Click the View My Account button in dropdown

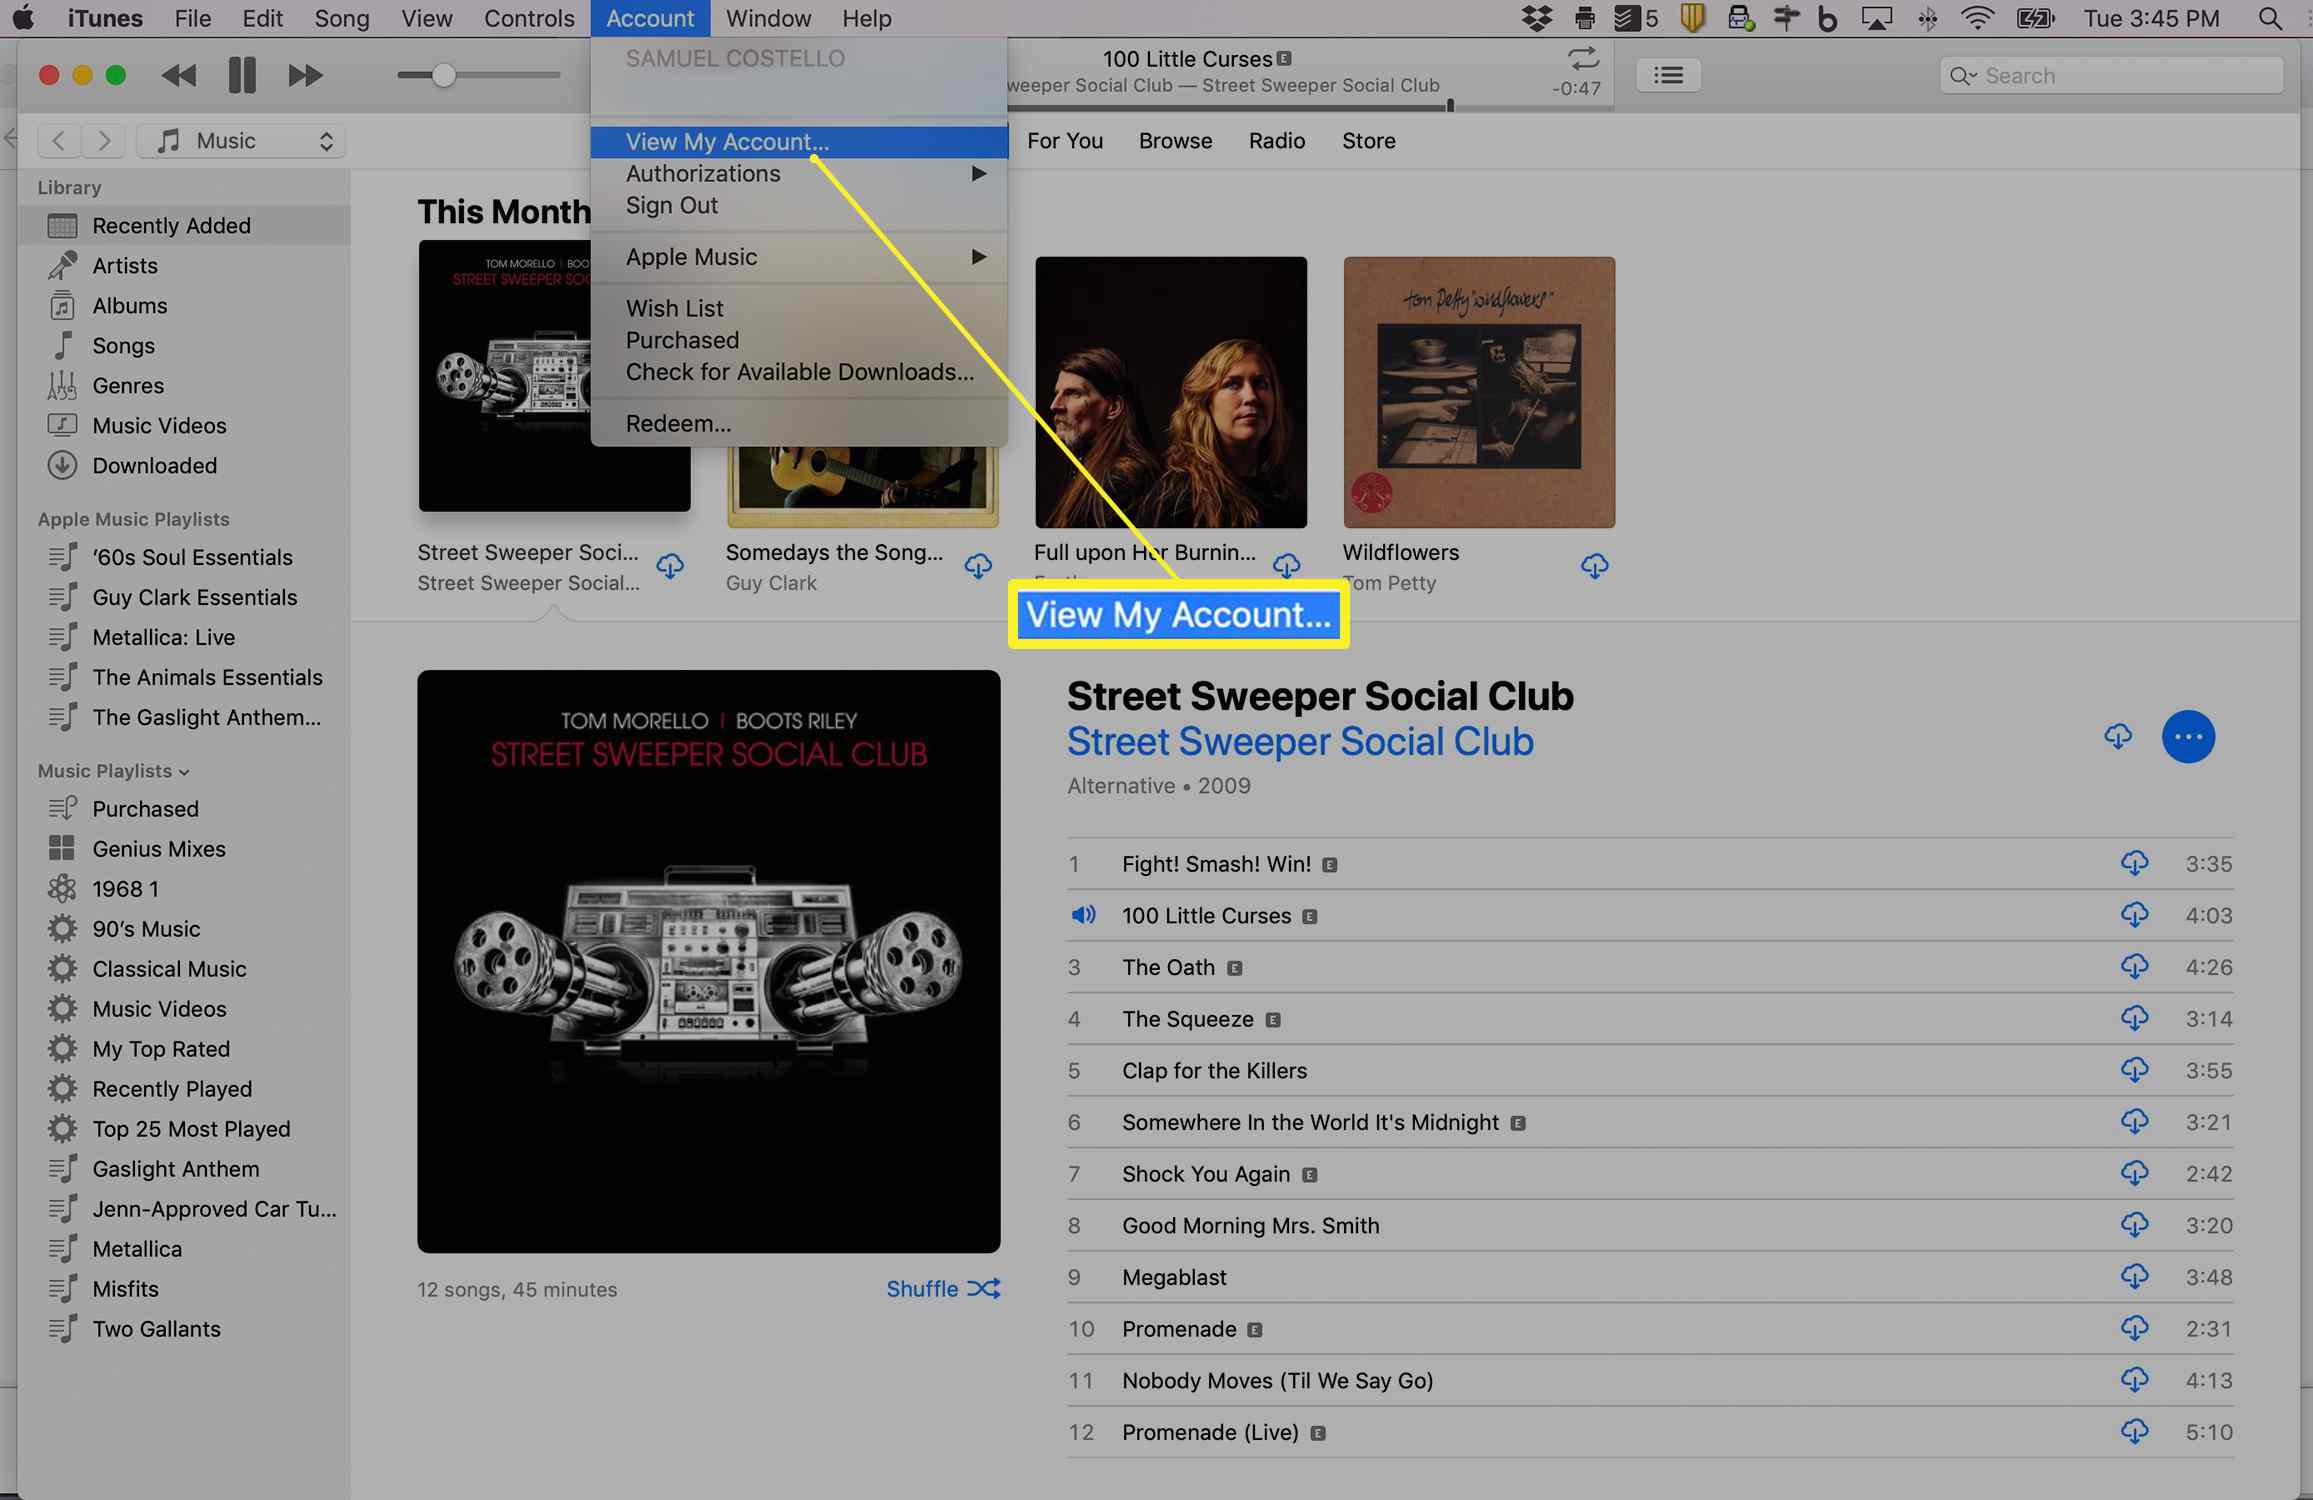[727, 142]
